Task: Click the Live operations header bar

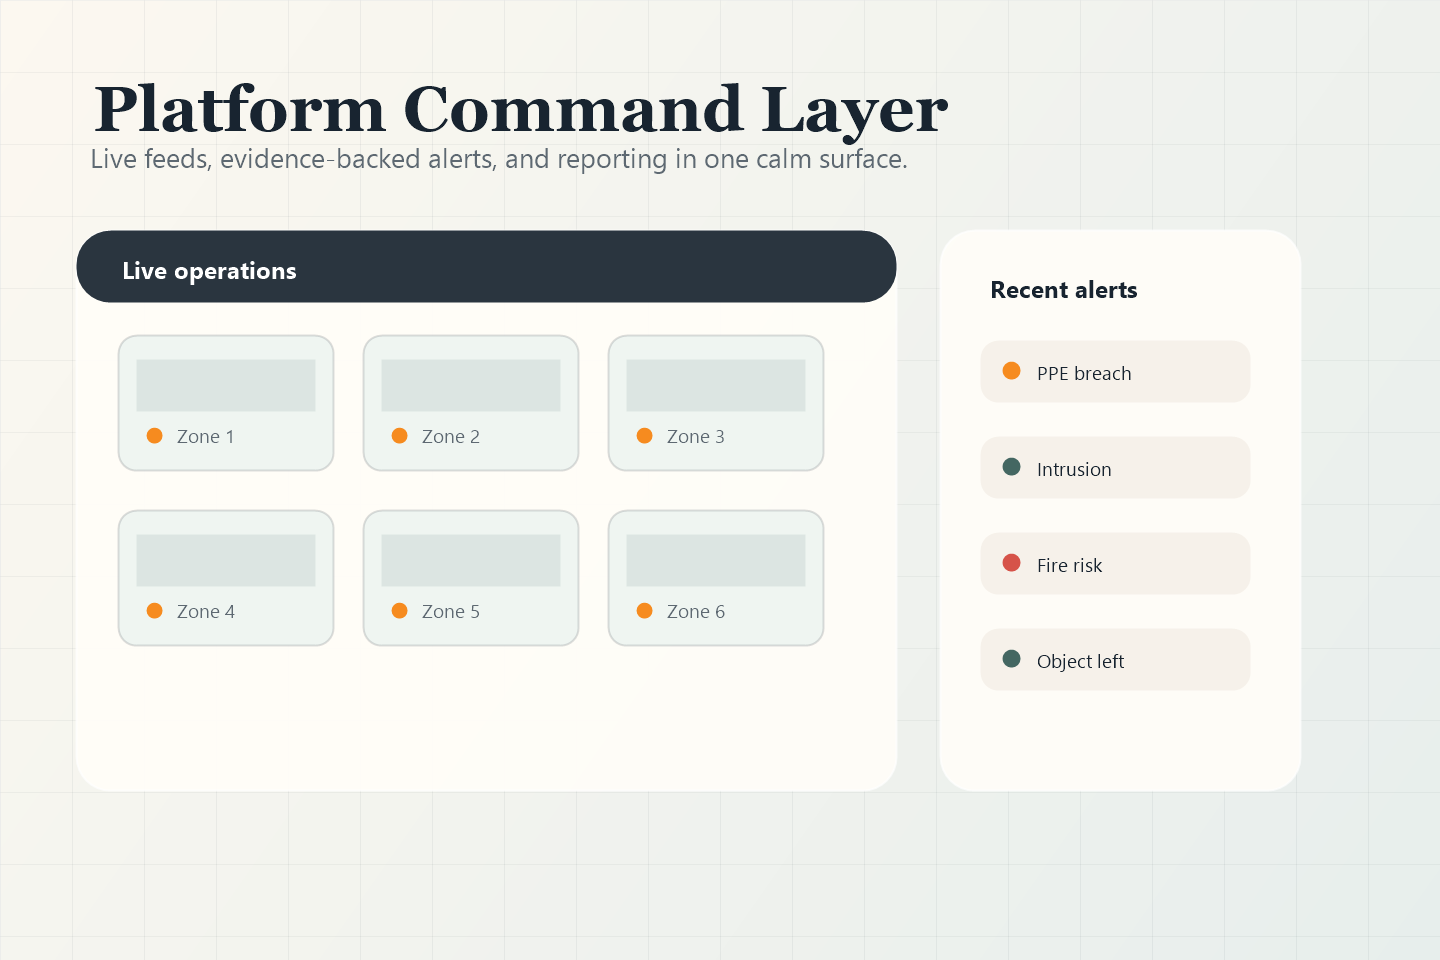Action: [486, 267]
